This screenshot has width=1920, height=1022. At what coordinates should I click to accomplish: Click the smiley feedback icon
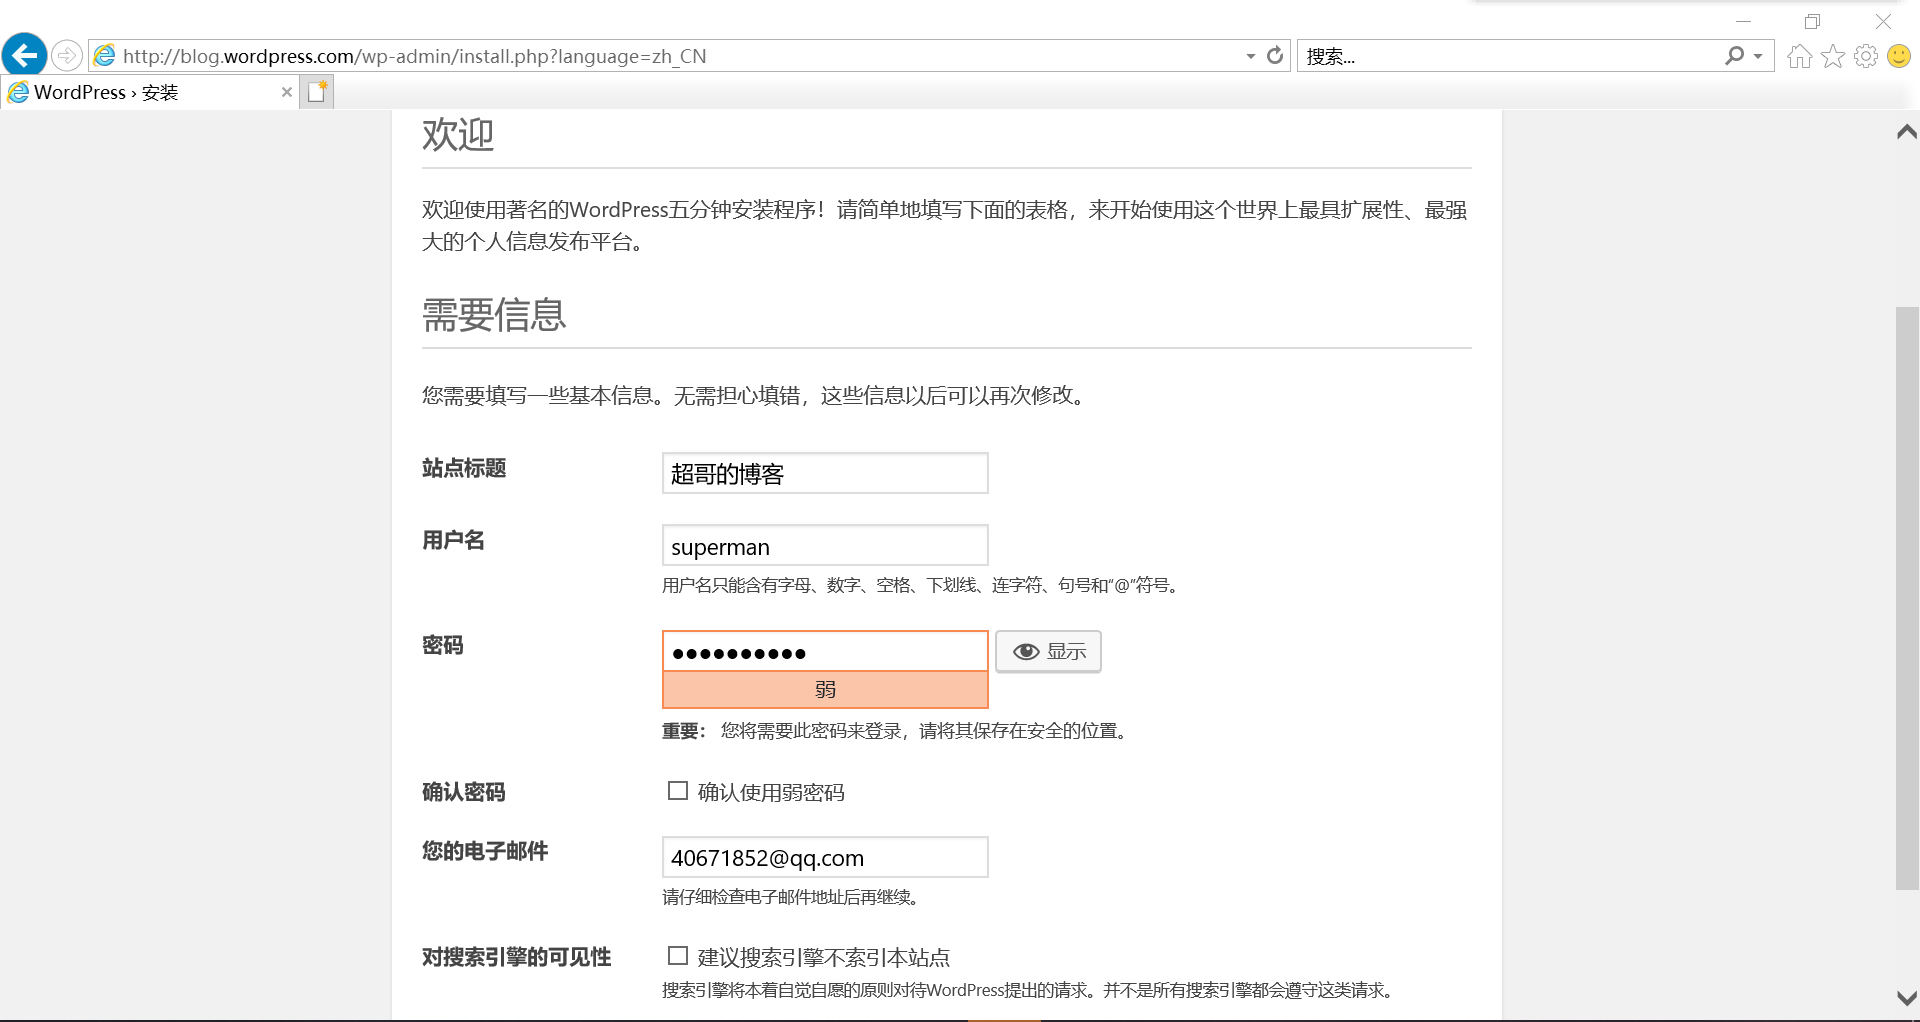[1899, 56]
